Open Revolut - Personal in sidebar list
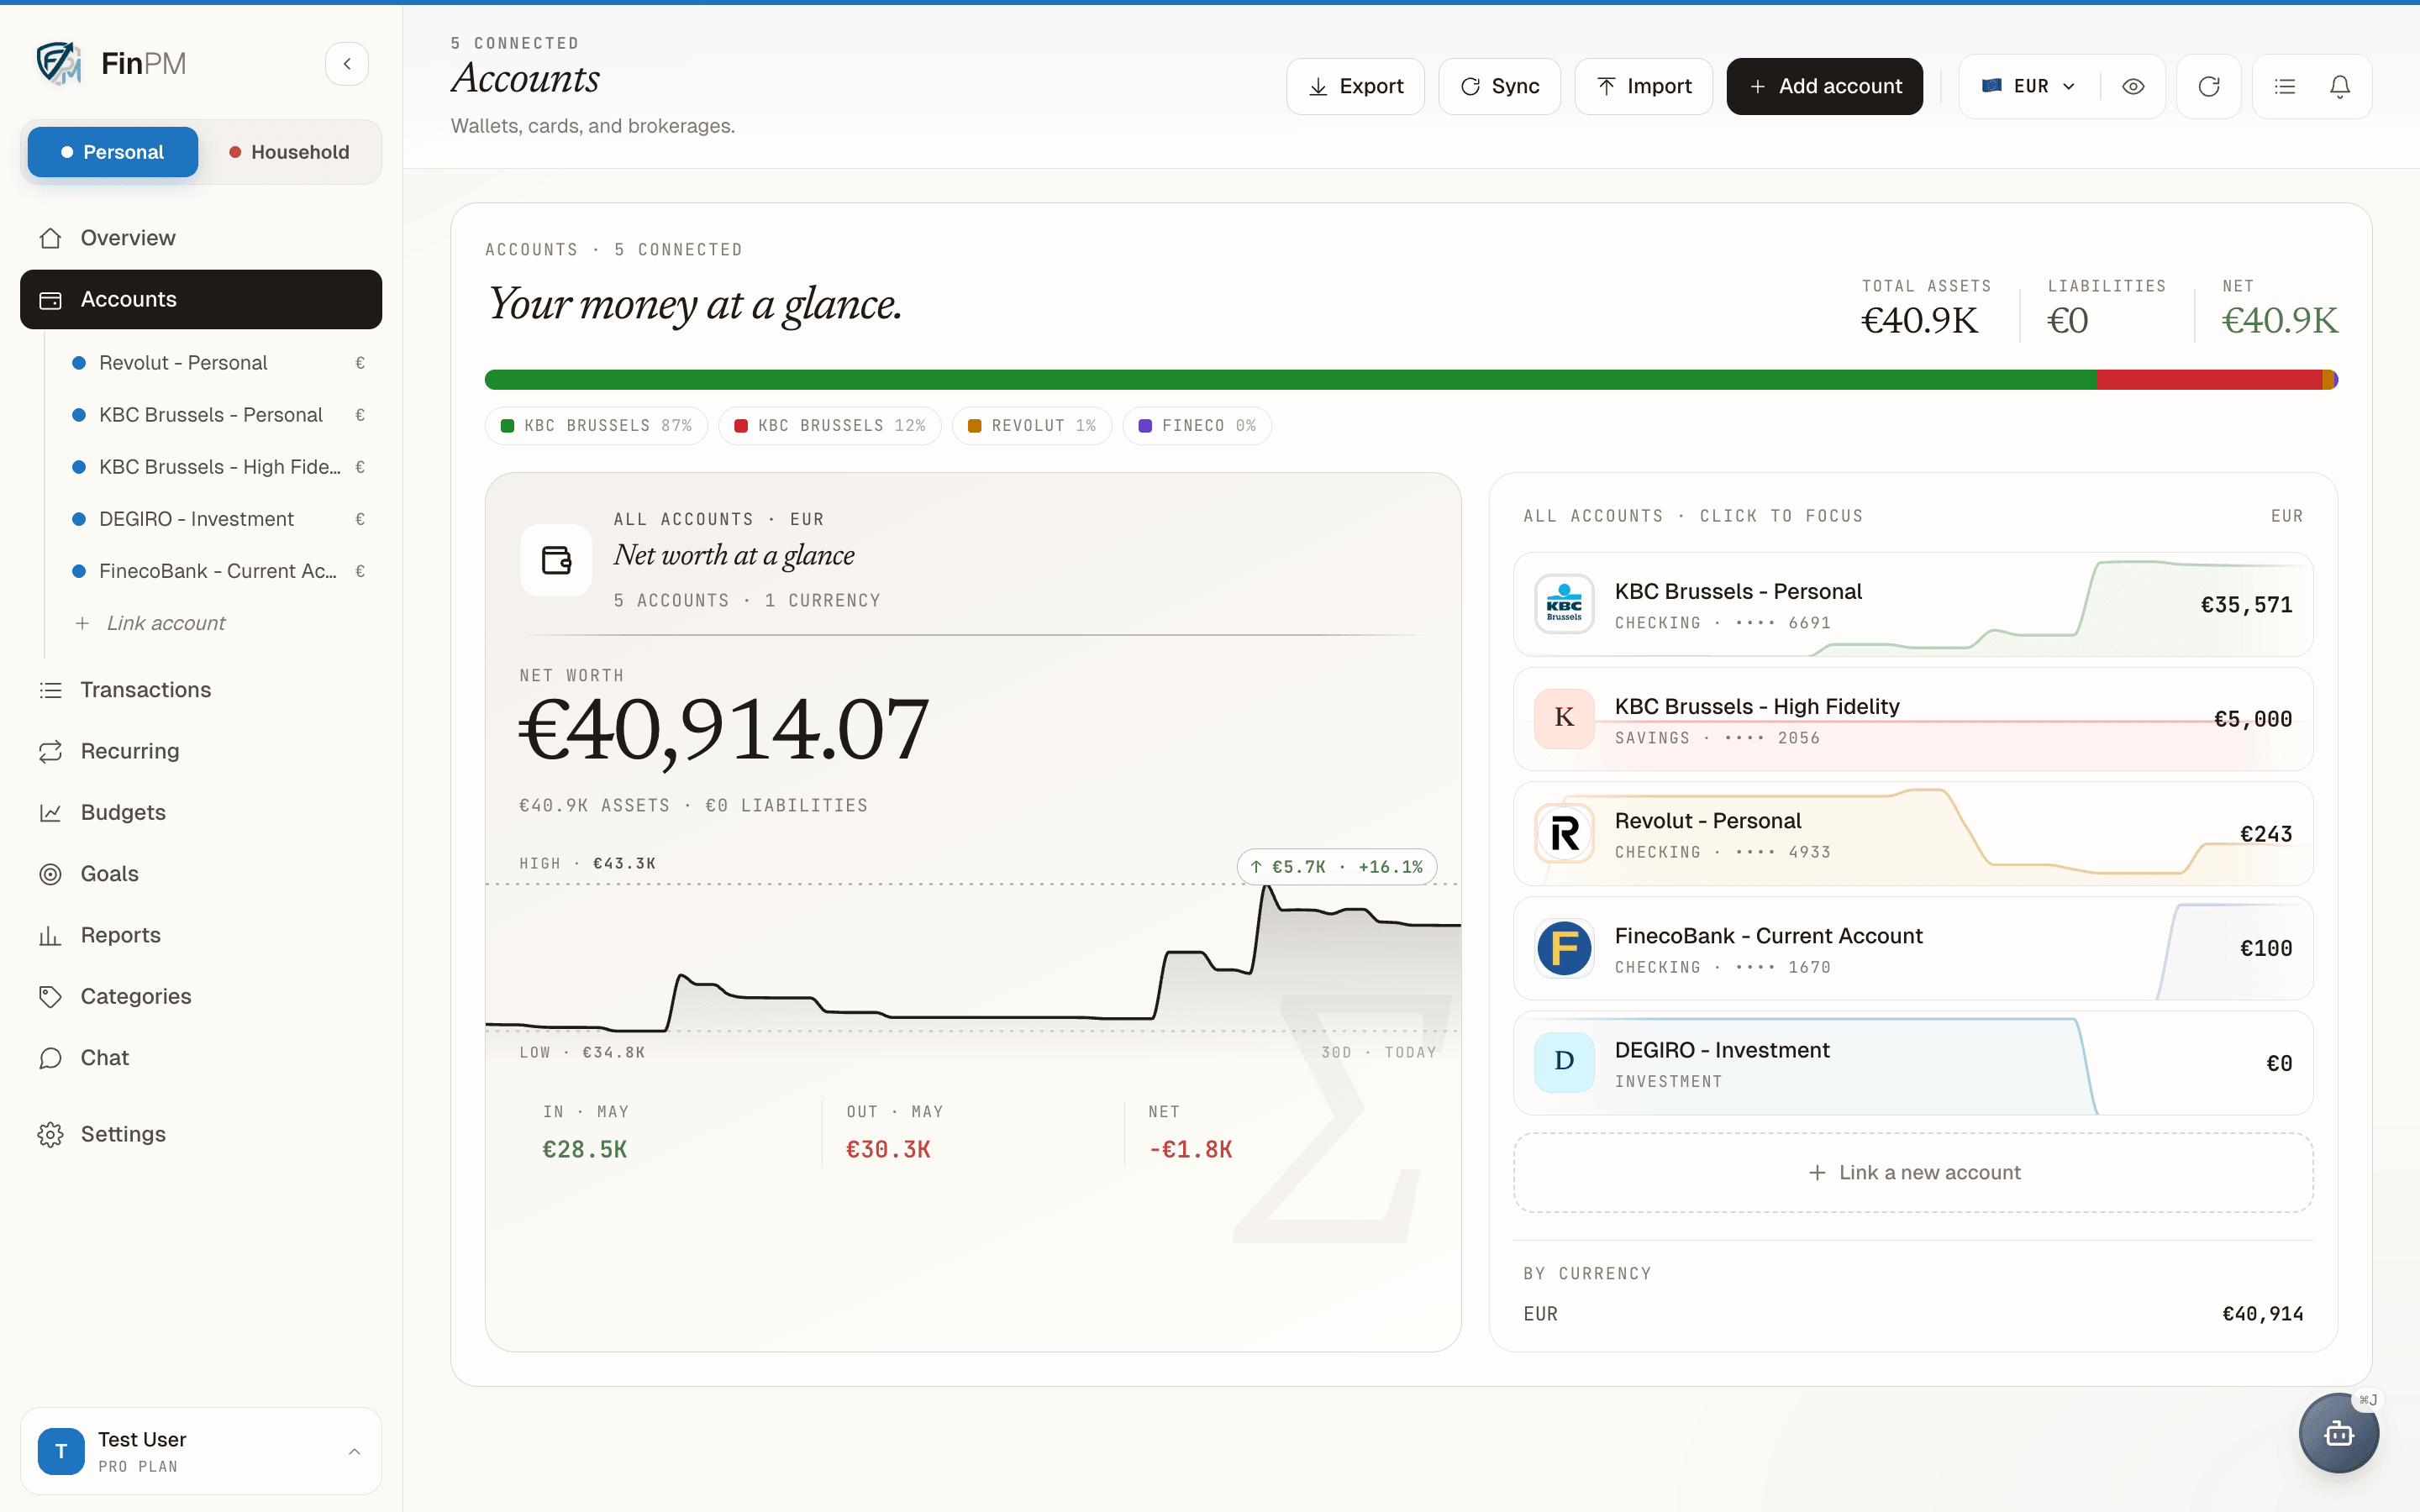The image size is (2420, 1512). pyautogui.click(x=218, y=363)
